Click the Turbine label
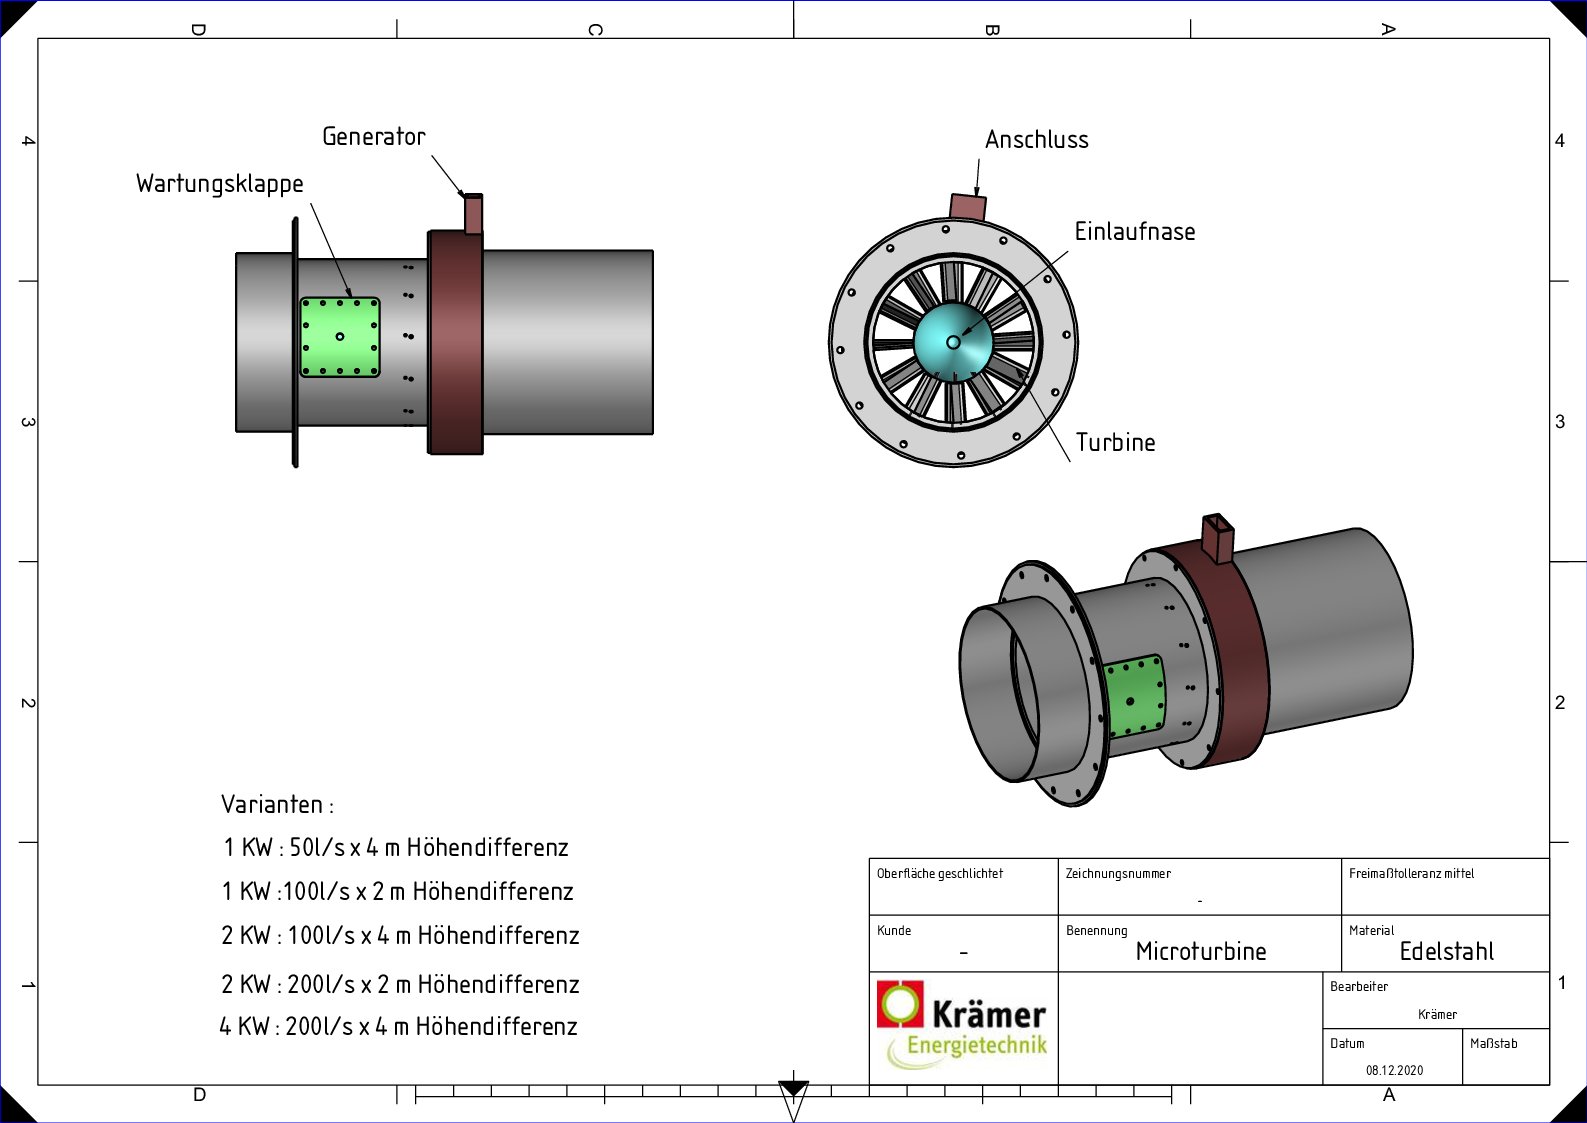 point(1116,442)
